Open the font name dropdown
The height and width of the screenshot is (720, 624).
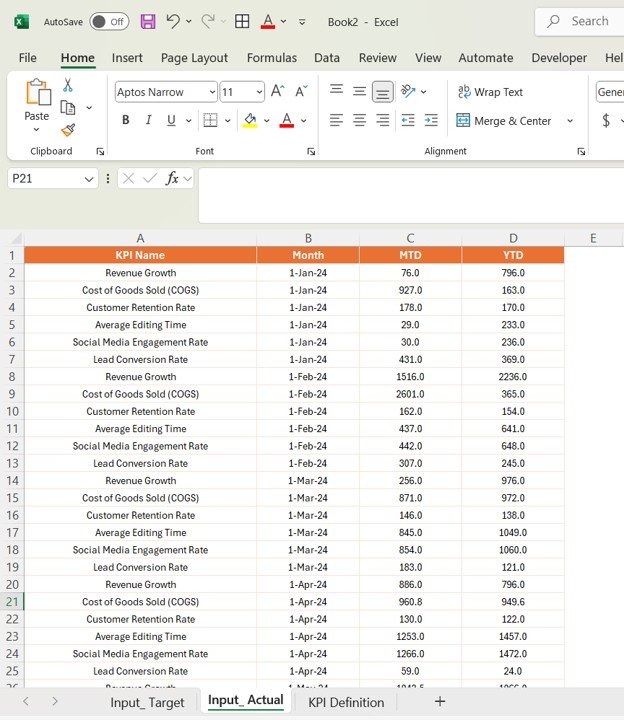[x=211, y=92]
